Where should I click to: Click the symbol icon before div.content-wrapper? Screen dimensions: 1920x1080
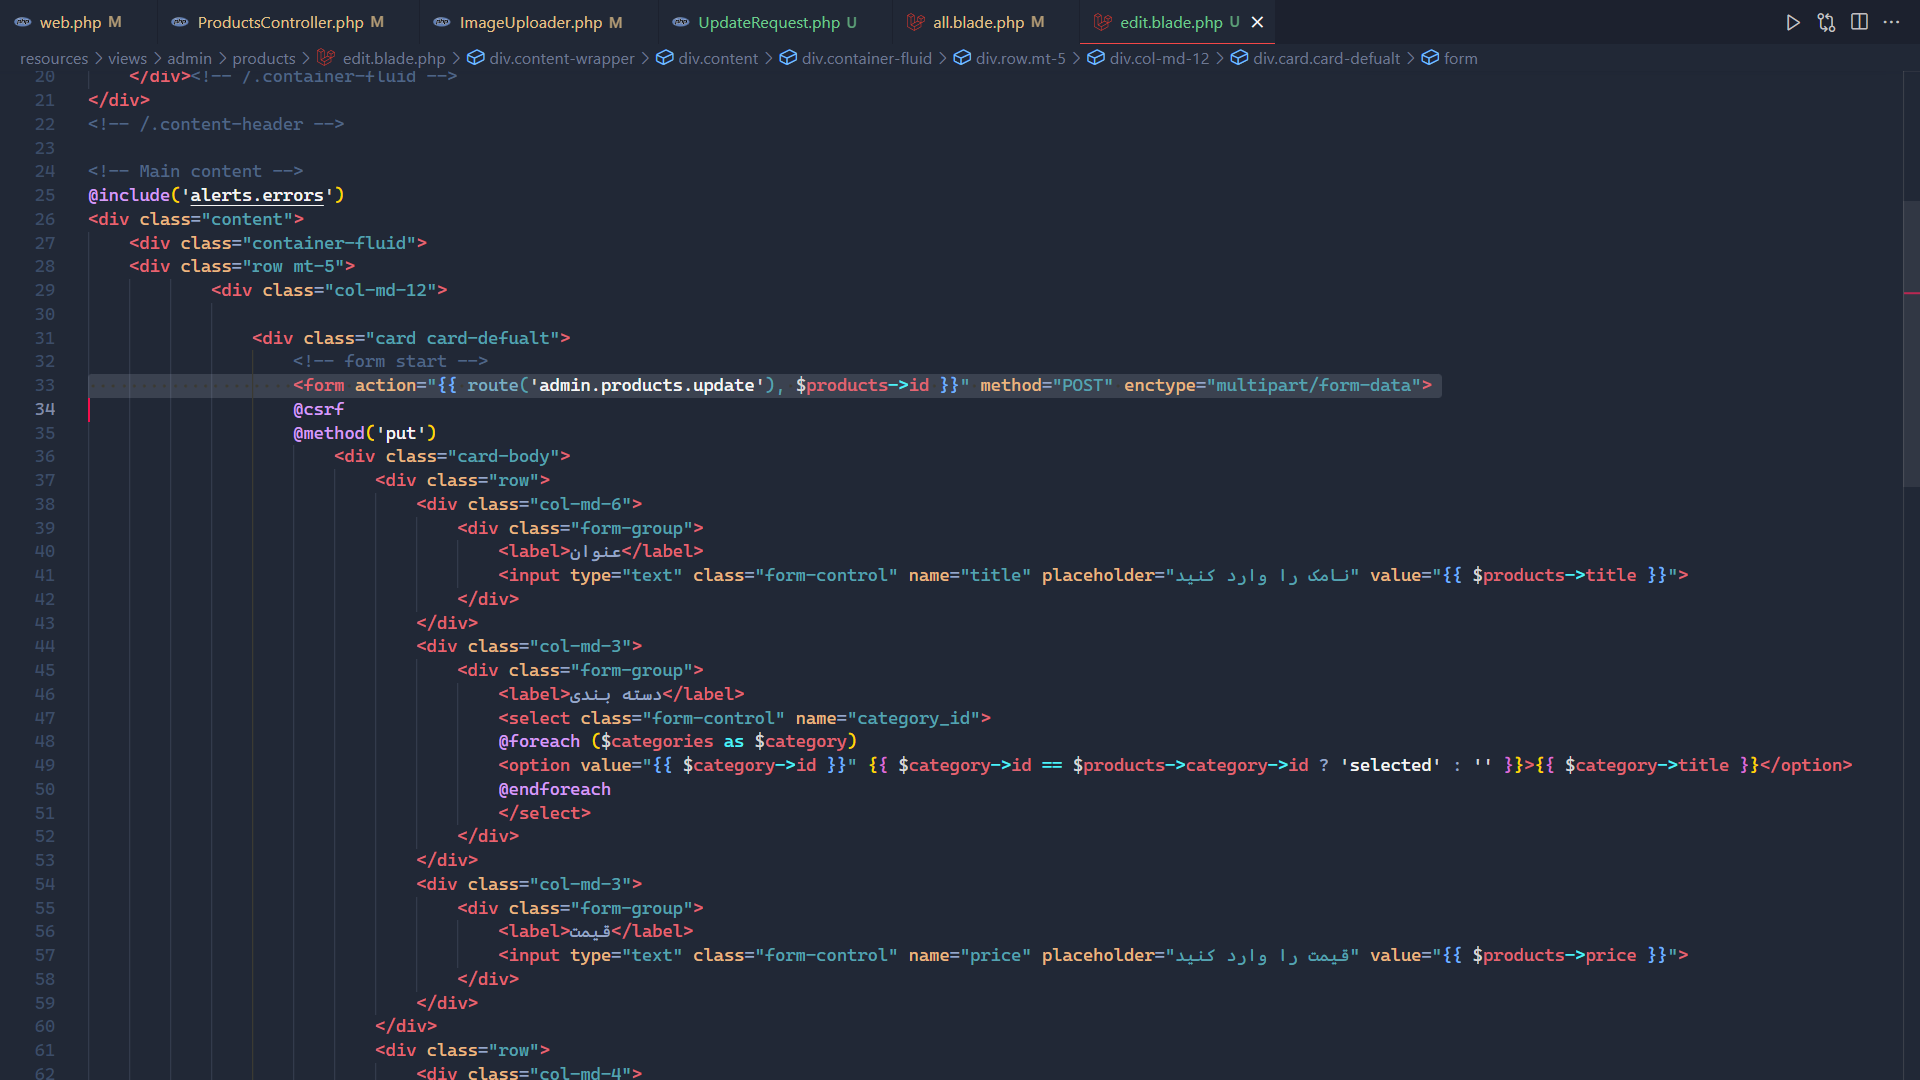pos(476,58)
